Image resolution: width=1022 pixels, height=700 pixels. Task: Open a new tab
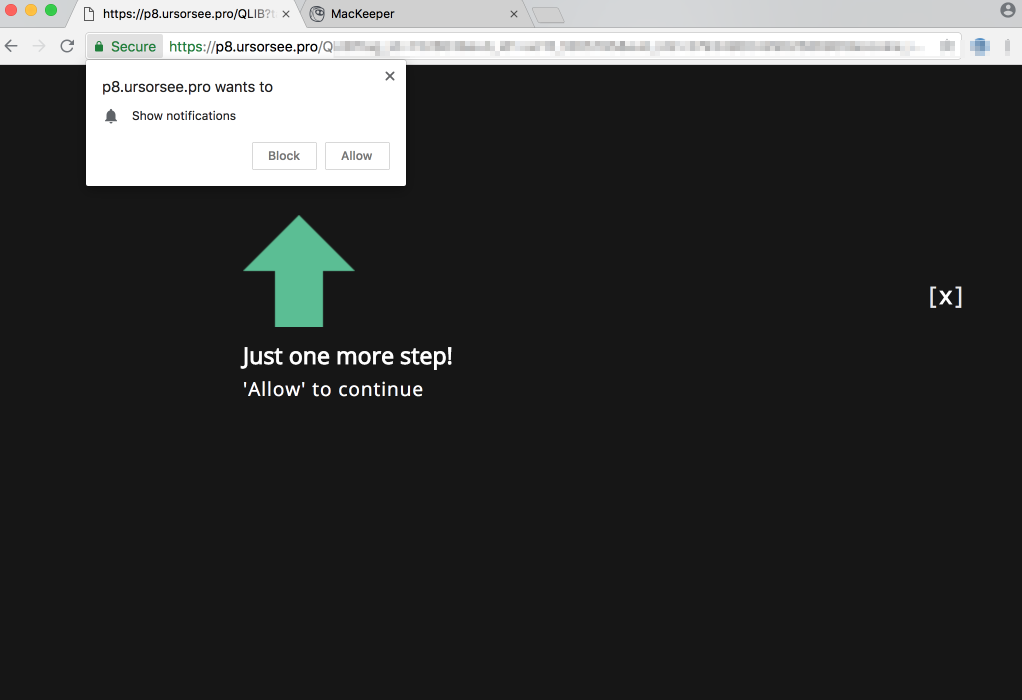coord(548,14)
